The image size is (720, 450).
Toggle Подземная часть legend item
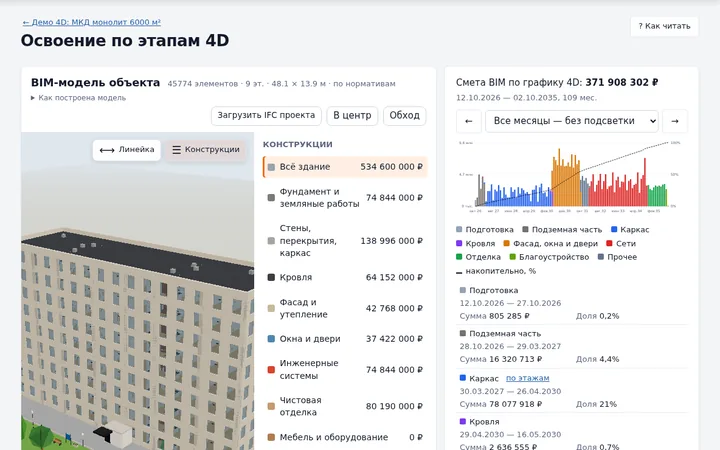tap(562, 230)
